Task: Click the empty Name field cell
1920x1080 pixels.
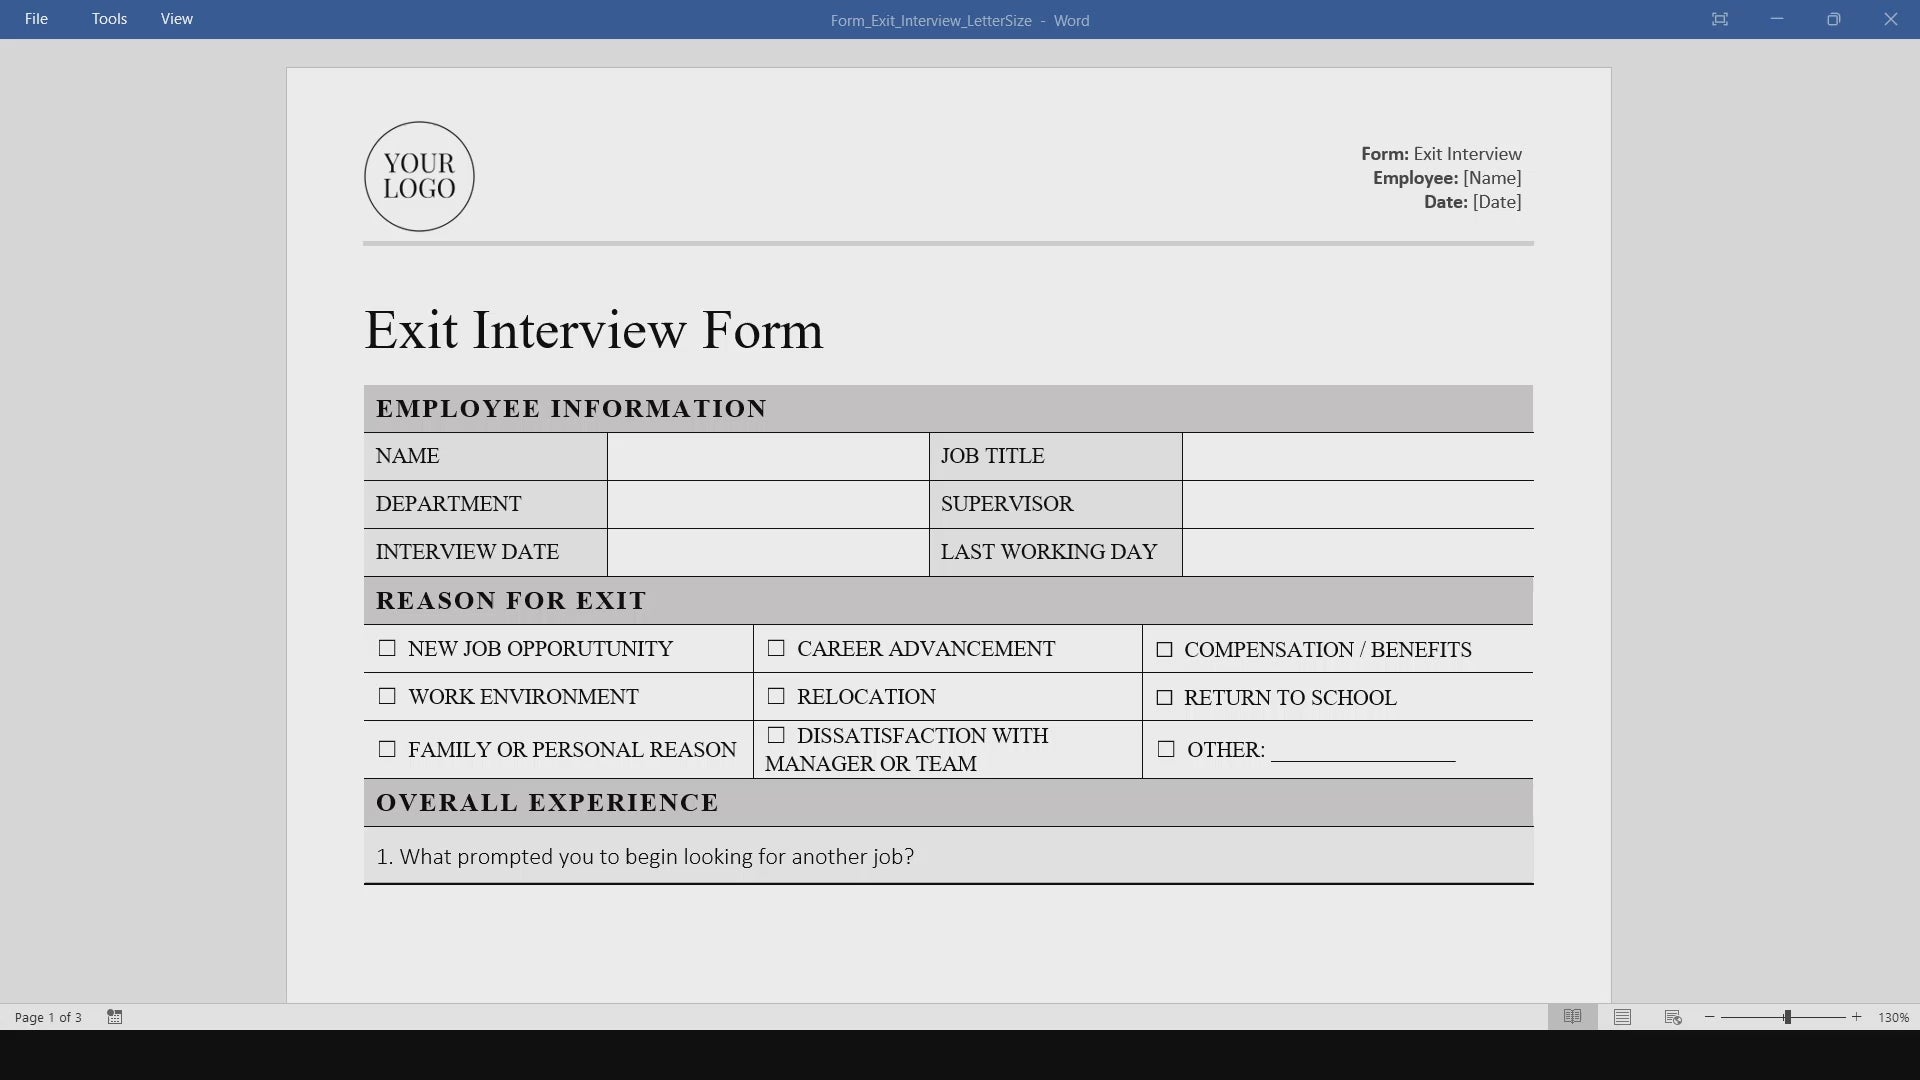Action: point(767,456)
